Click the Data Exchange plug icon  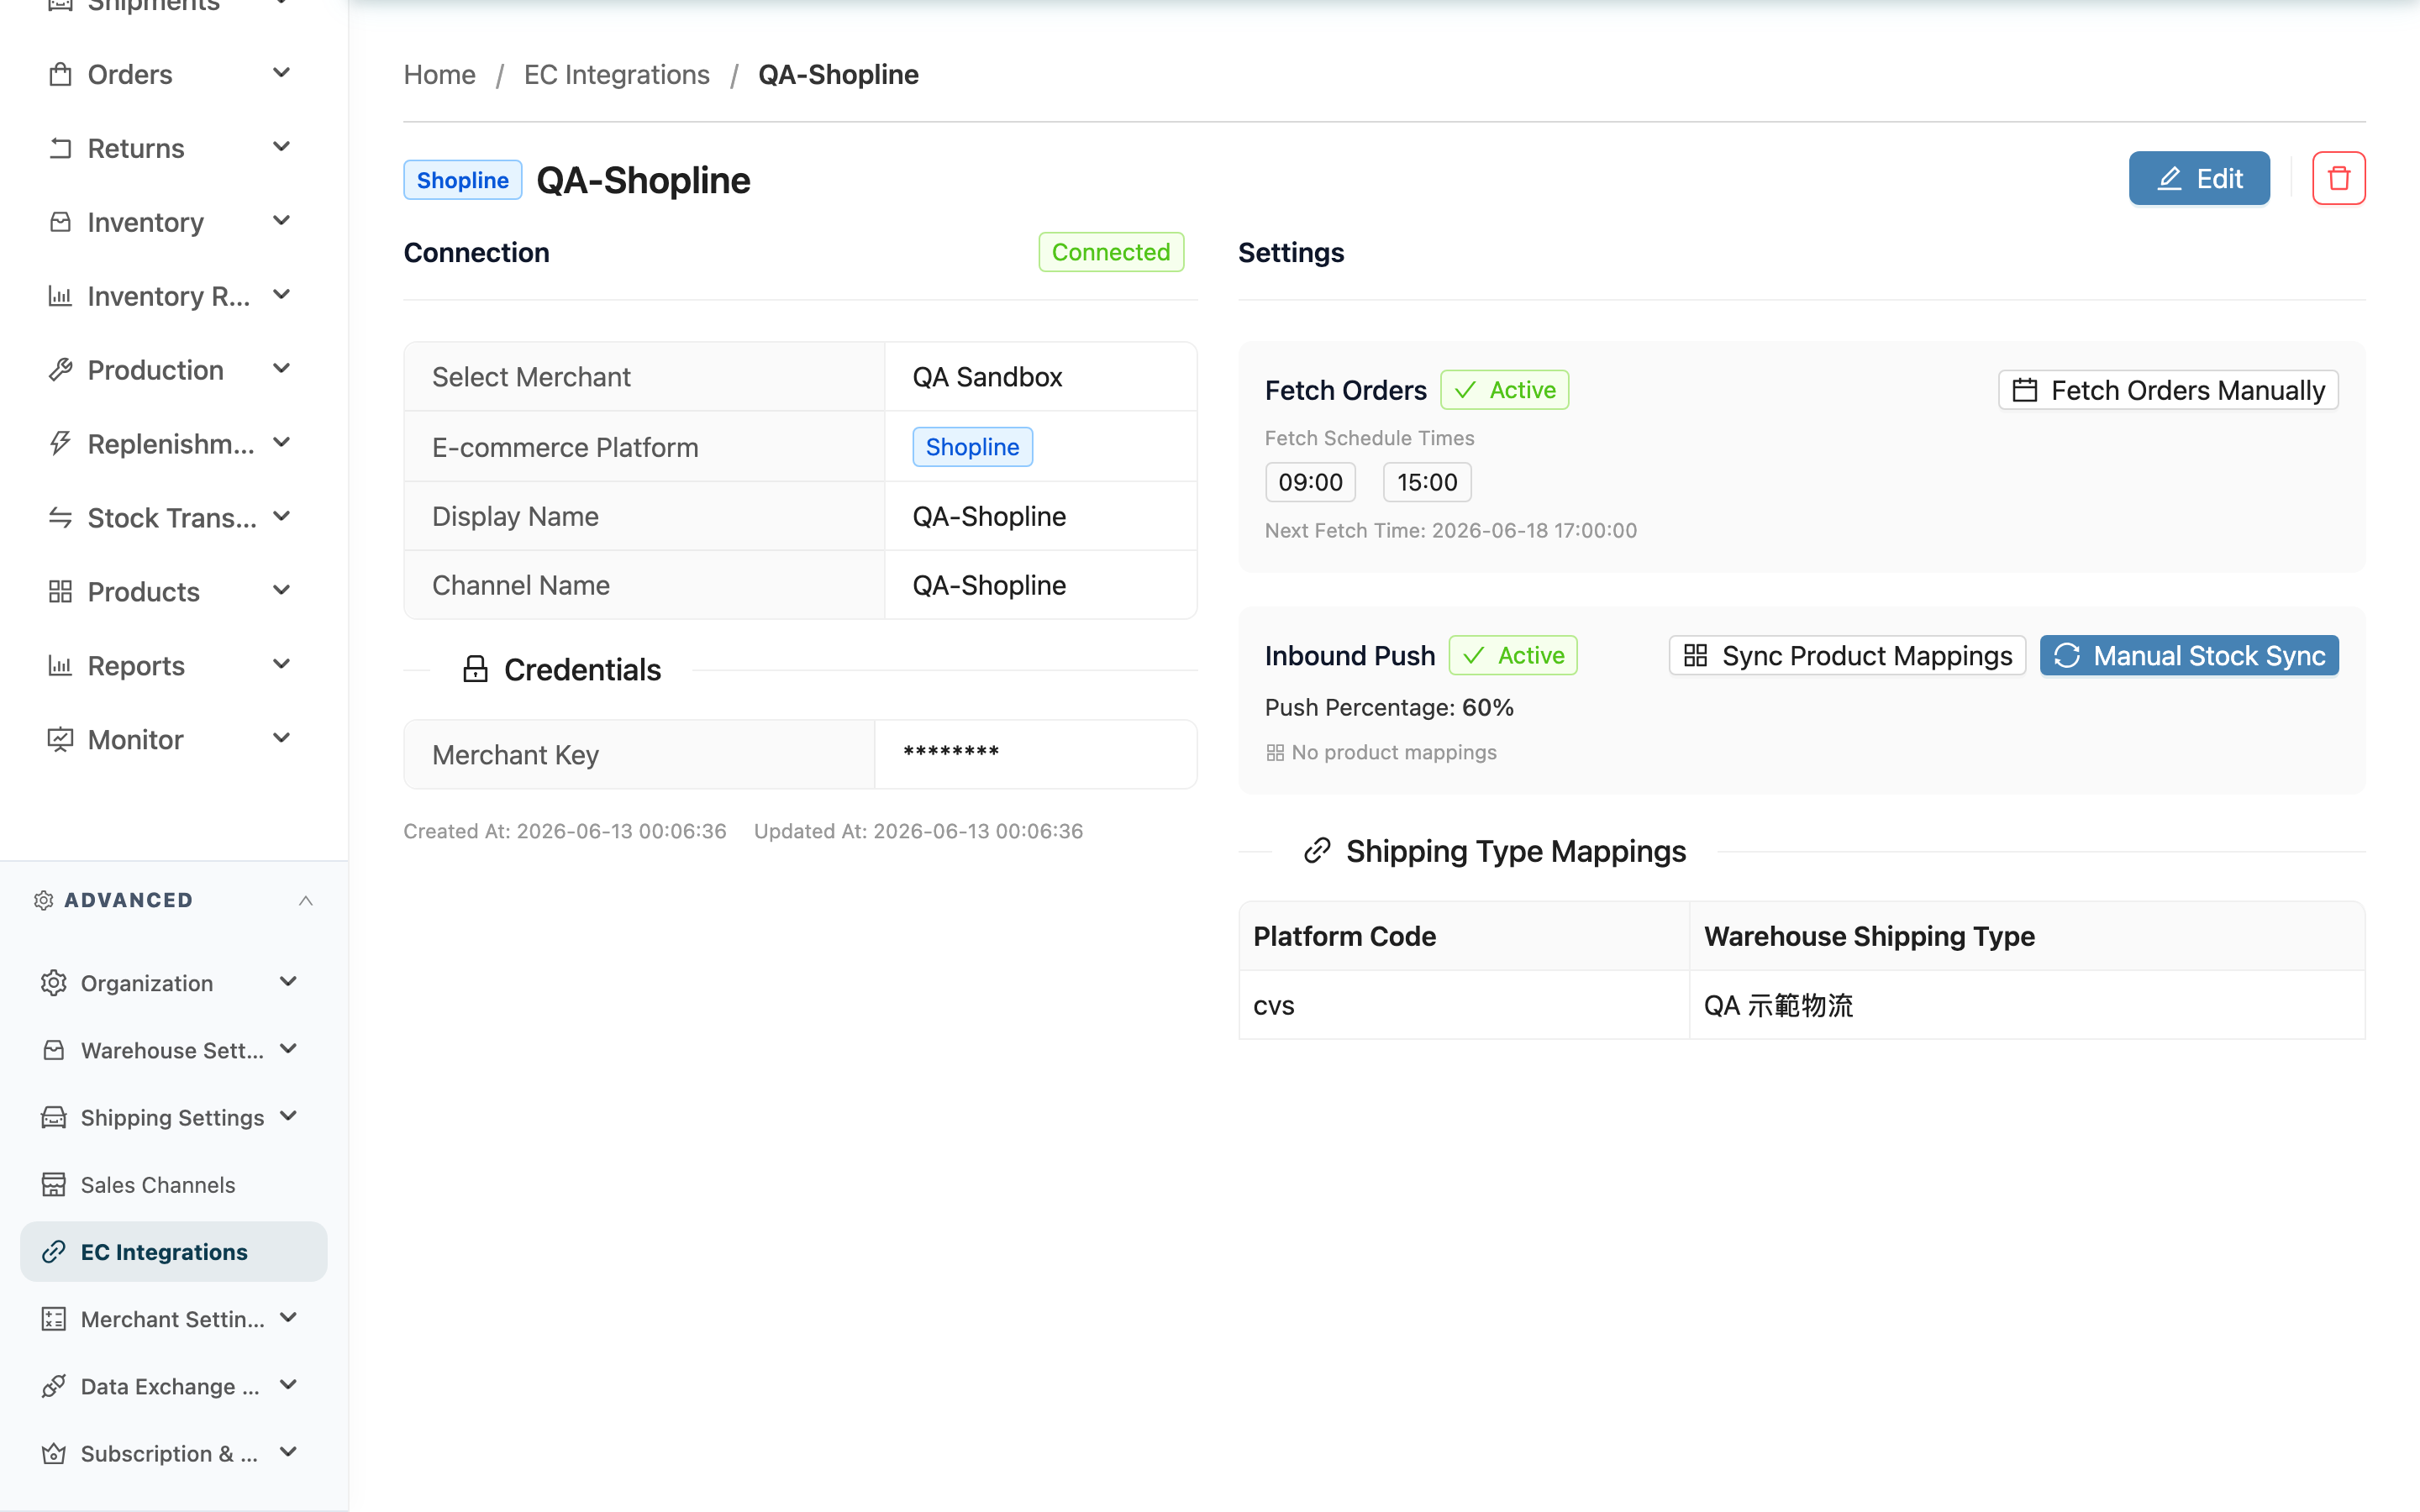[54, 1386]
